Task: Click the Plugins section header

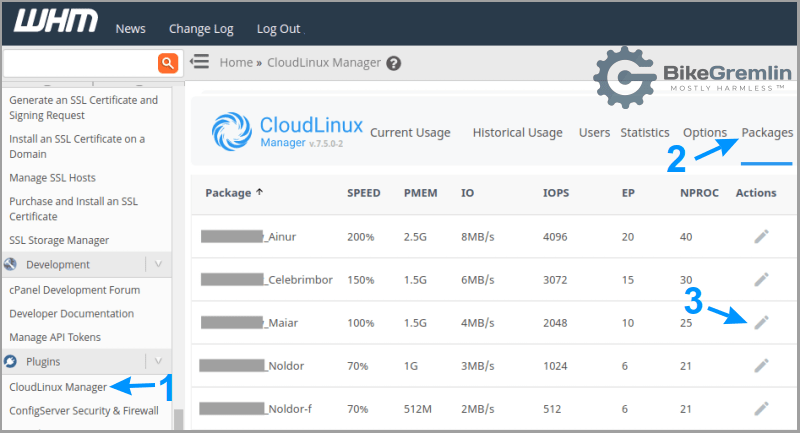Action: click(87, 361)
